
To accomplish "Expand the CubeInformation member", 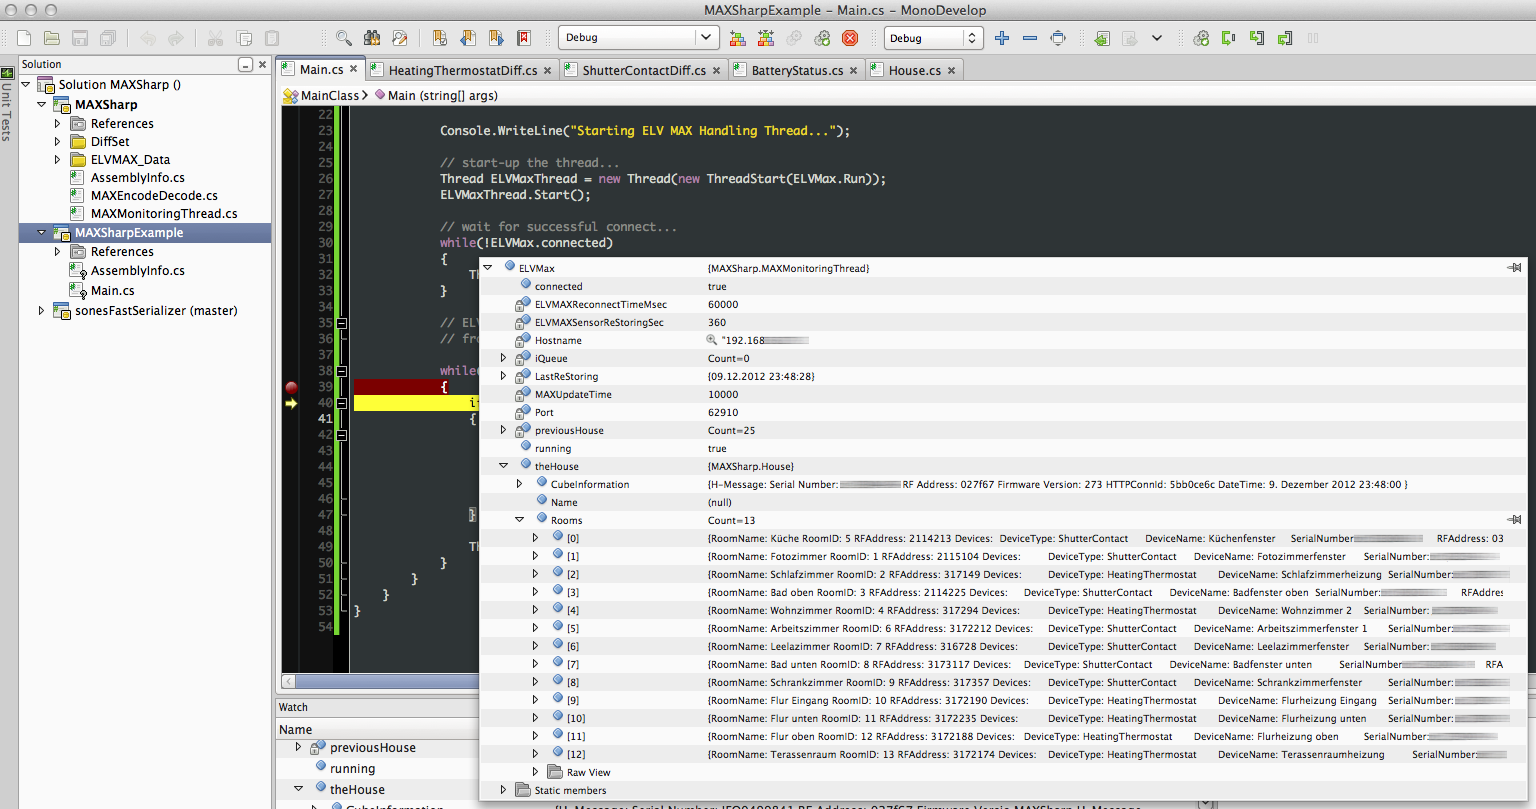I will [519, 484].
